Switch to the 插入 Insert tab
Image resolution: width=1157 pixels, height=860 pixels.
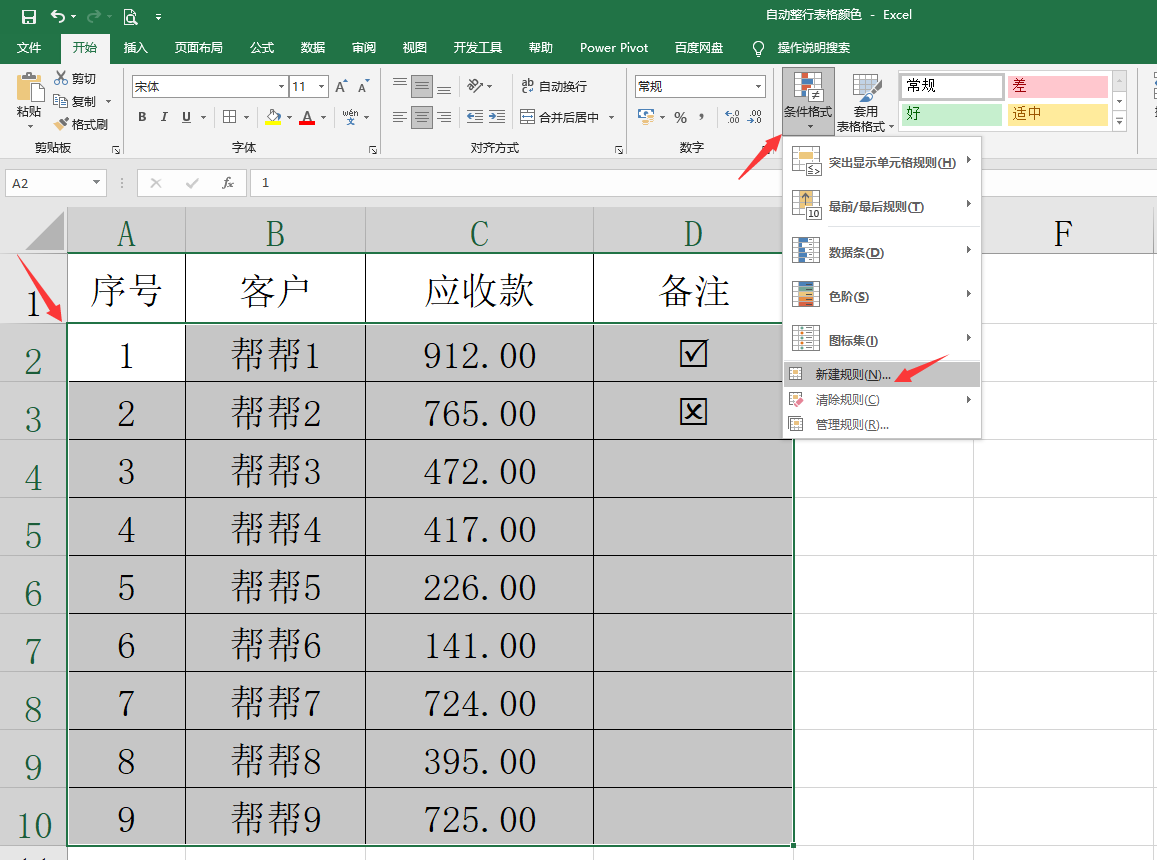click(x=135, y=47)
